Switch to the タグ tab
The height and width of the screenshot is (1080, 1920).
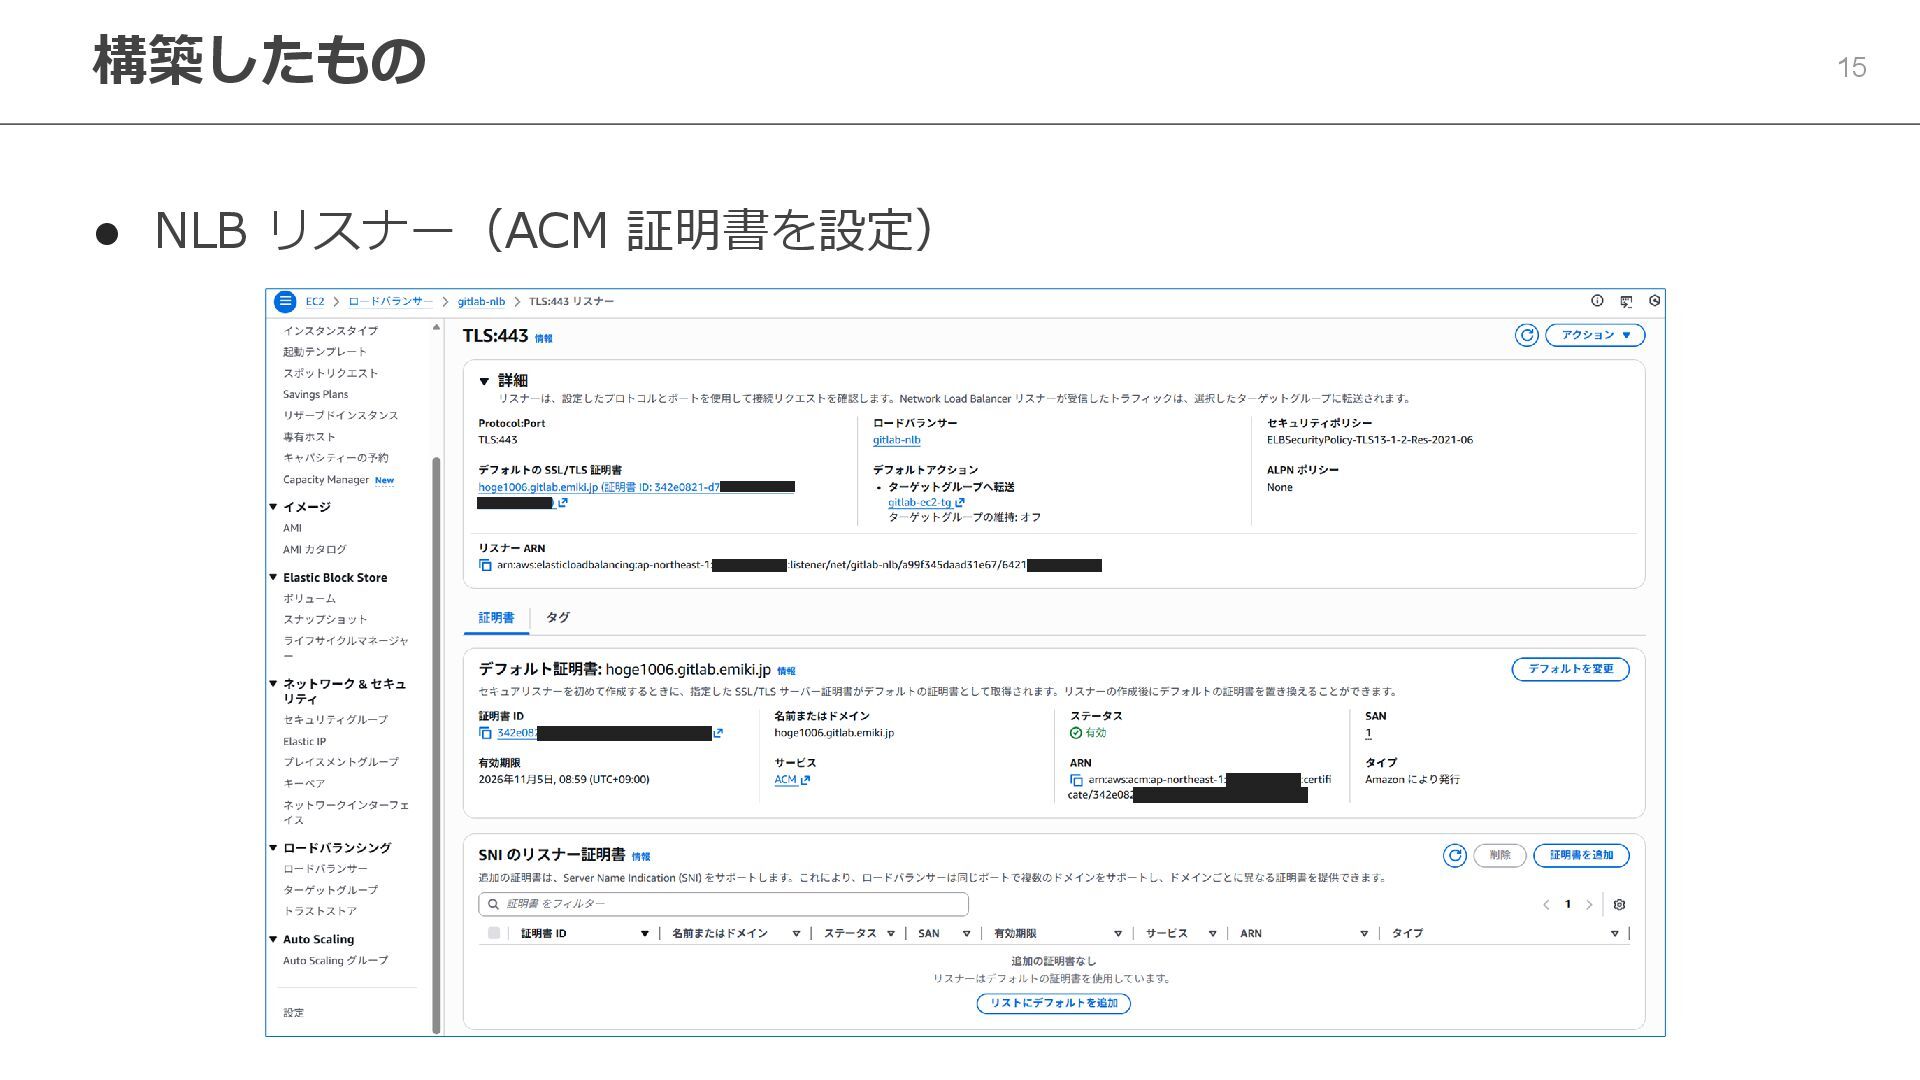pyautogui.click(x=558, y=618)
